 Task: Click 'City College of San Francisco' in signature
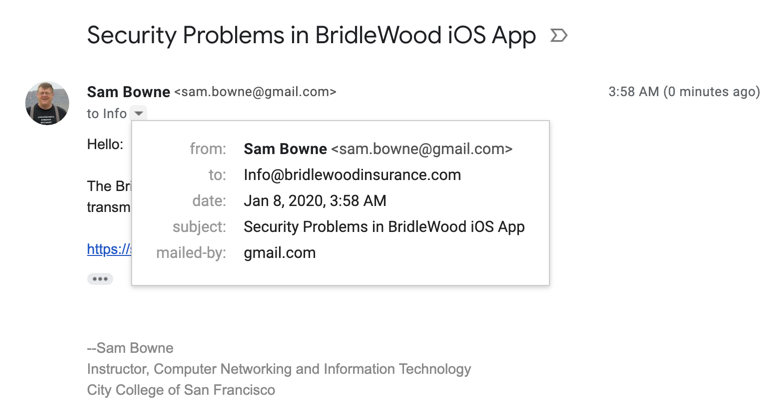click(x=181, y=390)
